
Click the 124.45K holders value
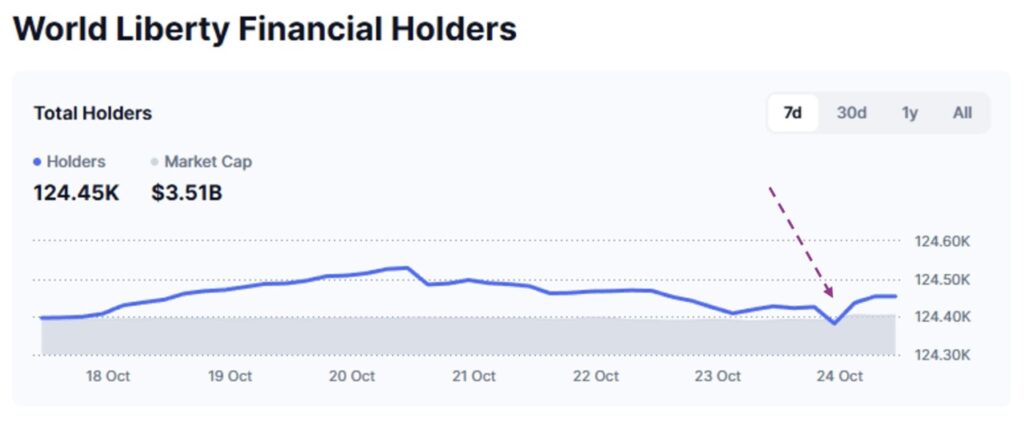(x=76, y=192)
